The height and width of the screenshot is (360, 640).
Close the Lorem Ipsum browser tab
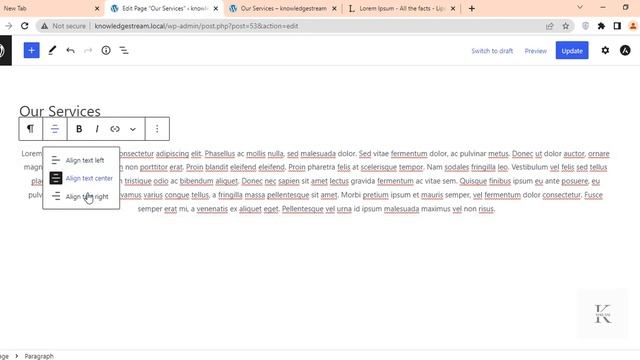[x=453, y=8]
